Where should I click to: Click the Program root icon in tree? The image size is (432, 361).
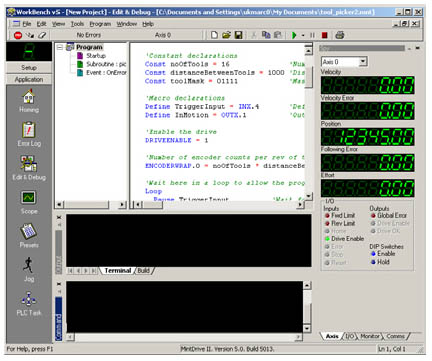[70, 47]
